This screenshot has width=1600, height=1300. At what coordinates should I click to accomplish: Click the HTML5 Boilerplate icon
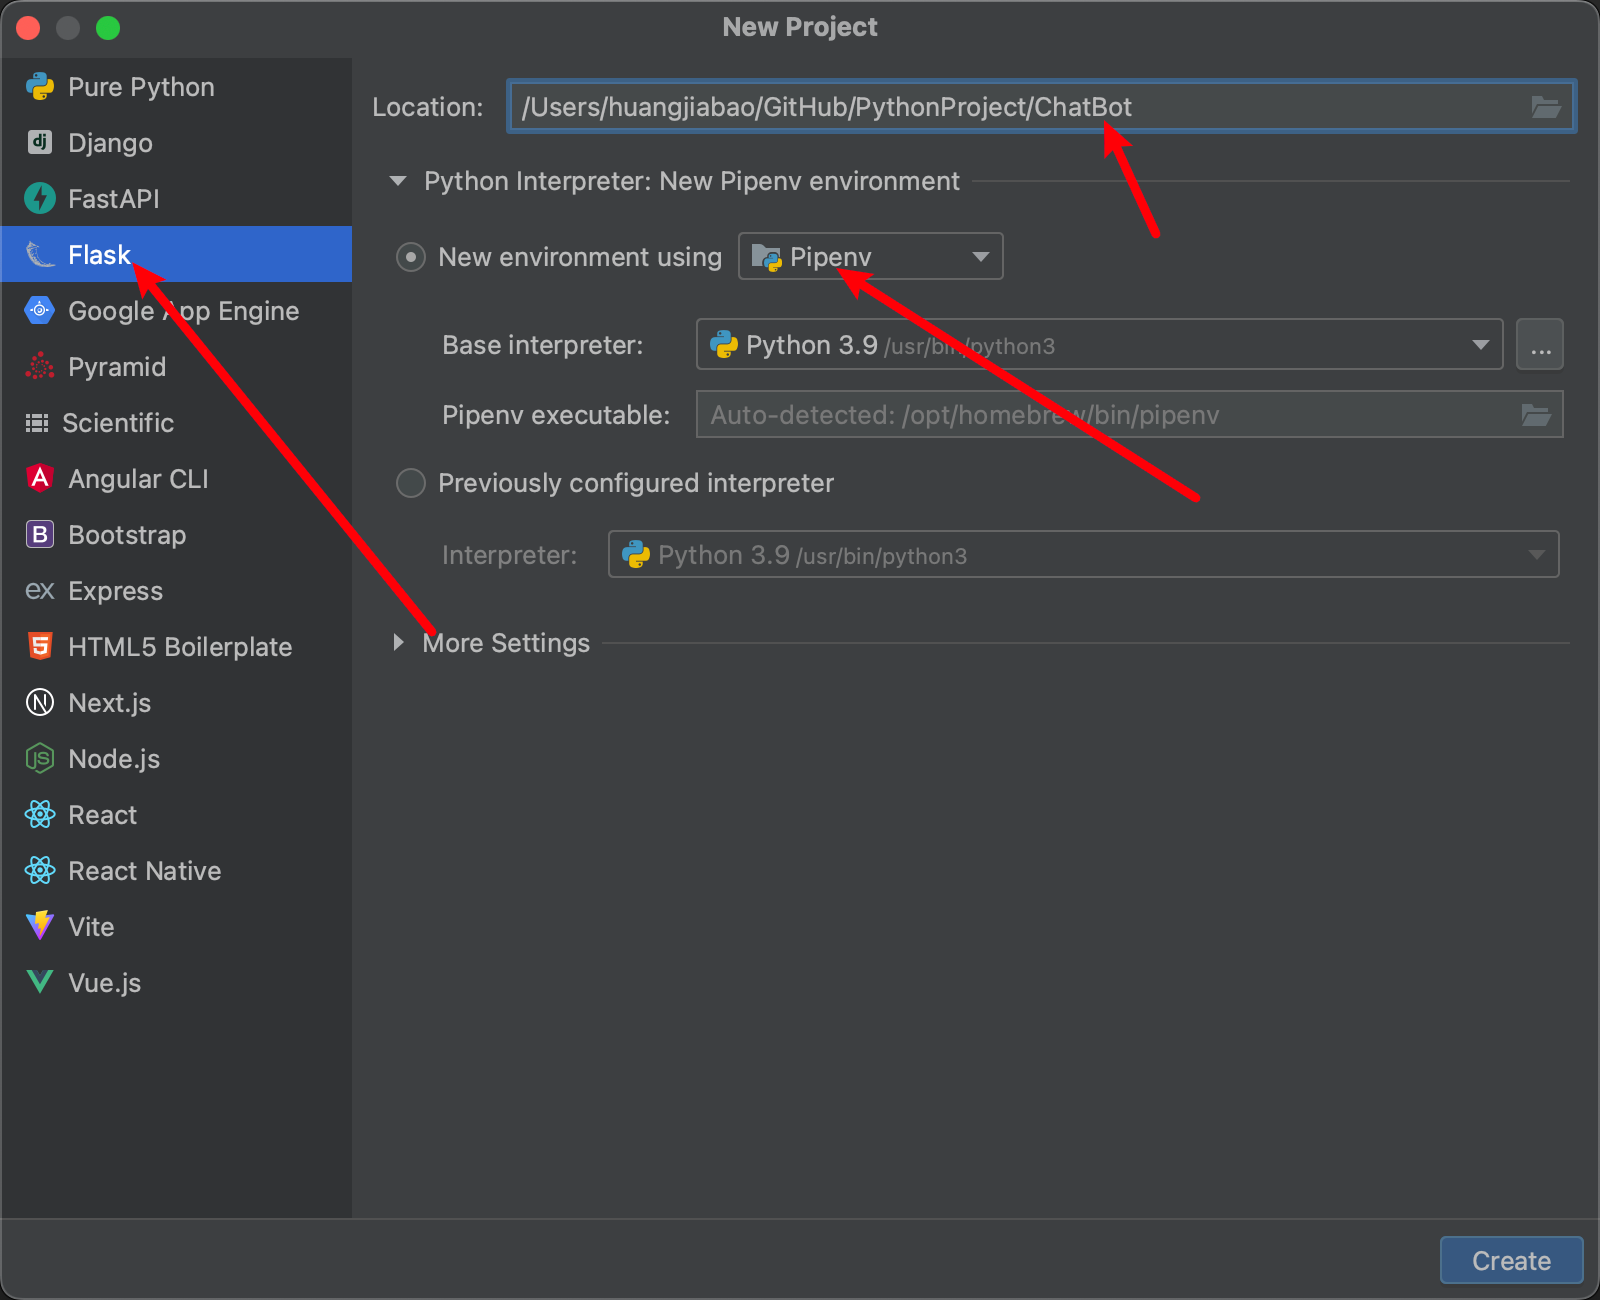tap(40, 647)
